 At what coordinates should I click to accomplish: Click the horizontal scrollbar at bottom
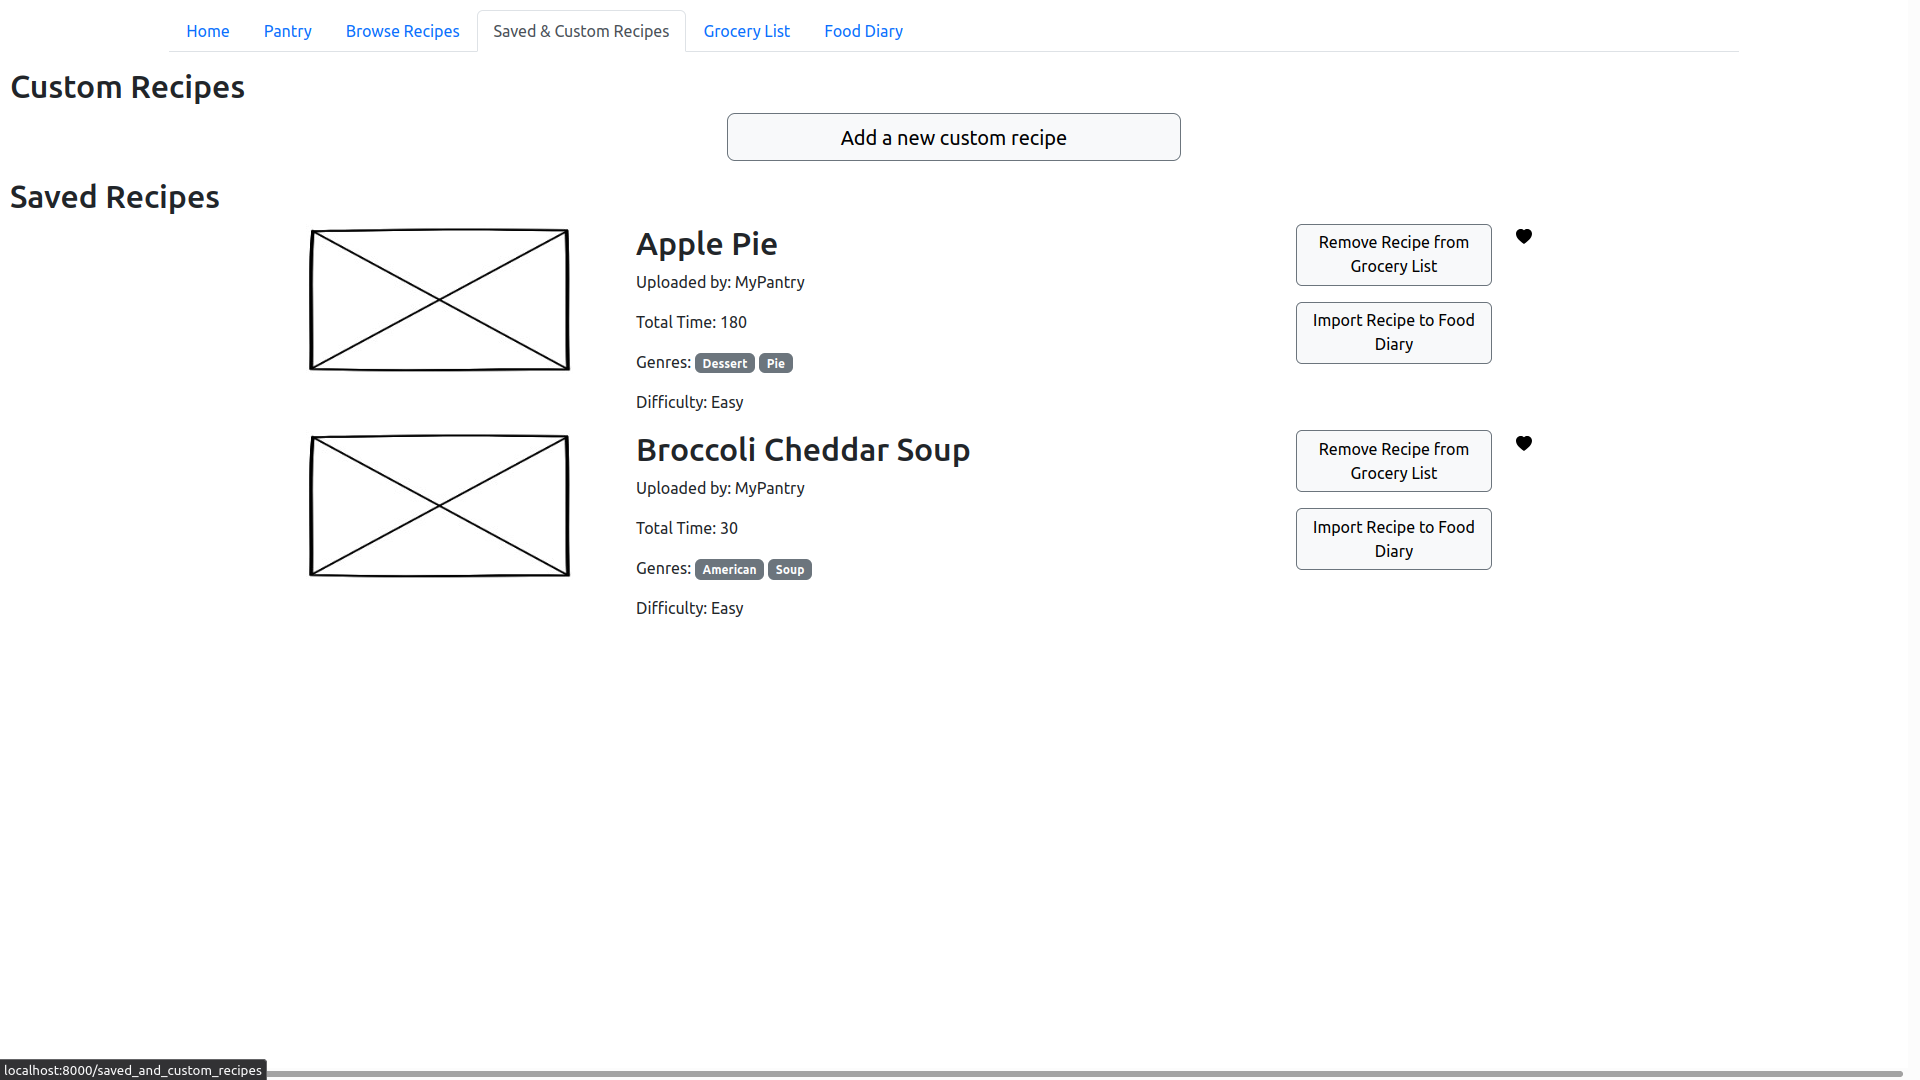click(x=1080, y=1074)
